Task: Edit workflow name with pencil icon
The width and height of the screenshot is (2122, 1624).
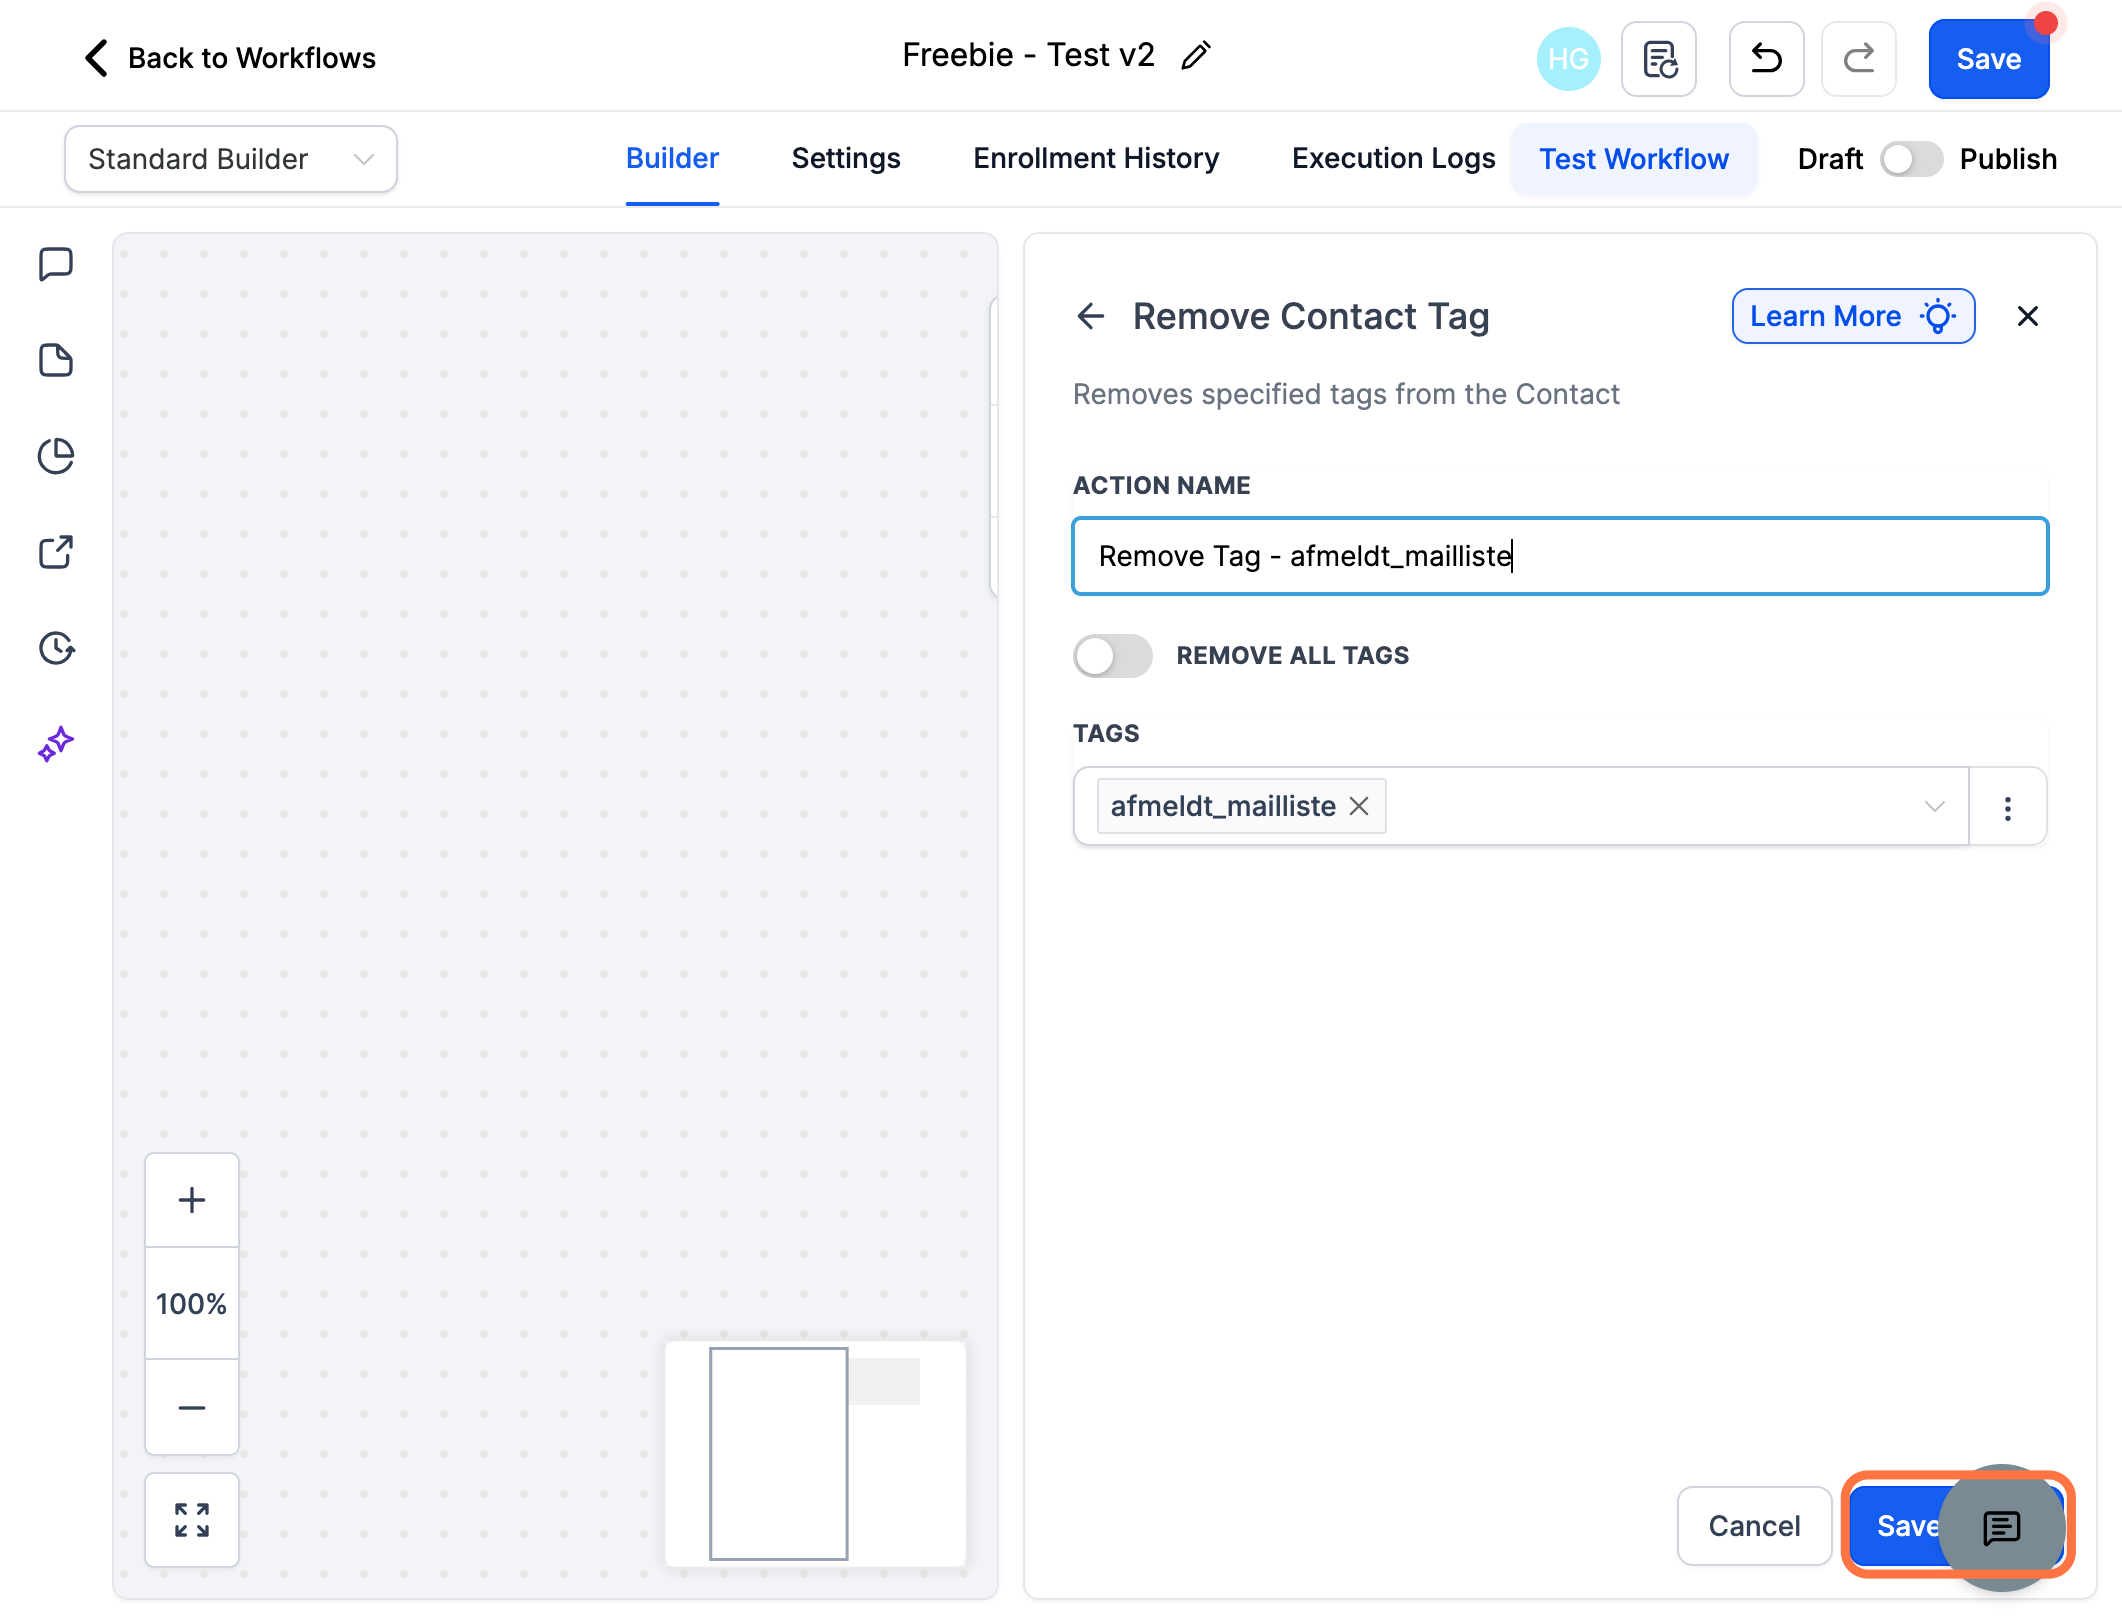Action: coord(1196,55)
